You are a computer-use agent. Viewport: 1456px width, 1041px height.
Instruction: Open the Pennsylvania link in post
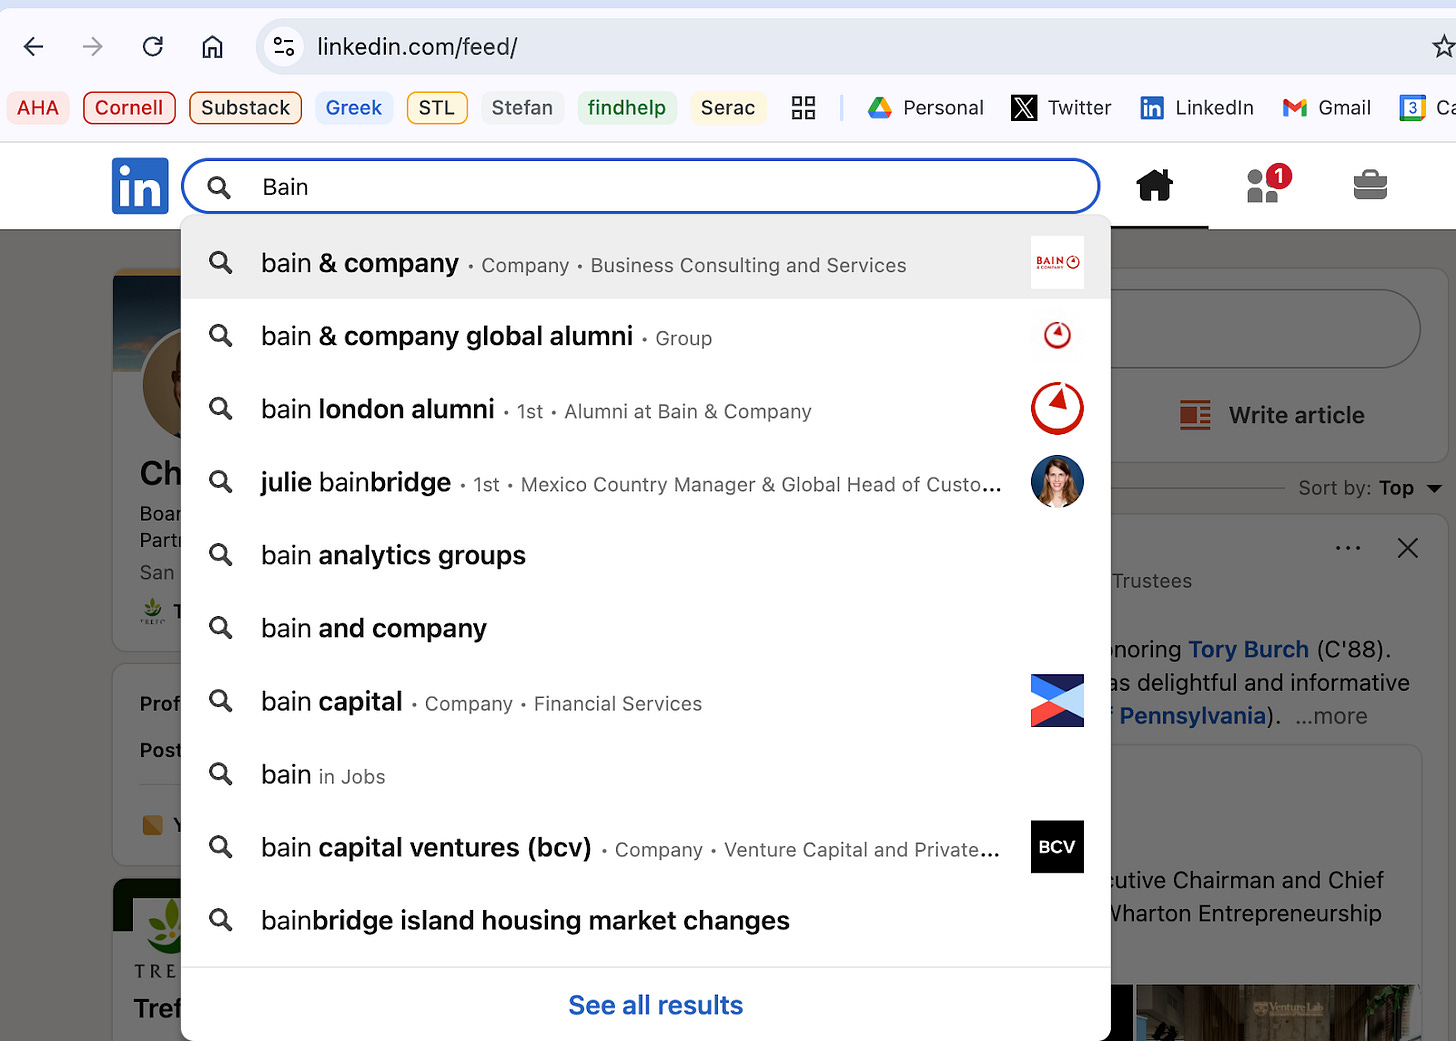pyautogui.click(x=1192, y=716)
